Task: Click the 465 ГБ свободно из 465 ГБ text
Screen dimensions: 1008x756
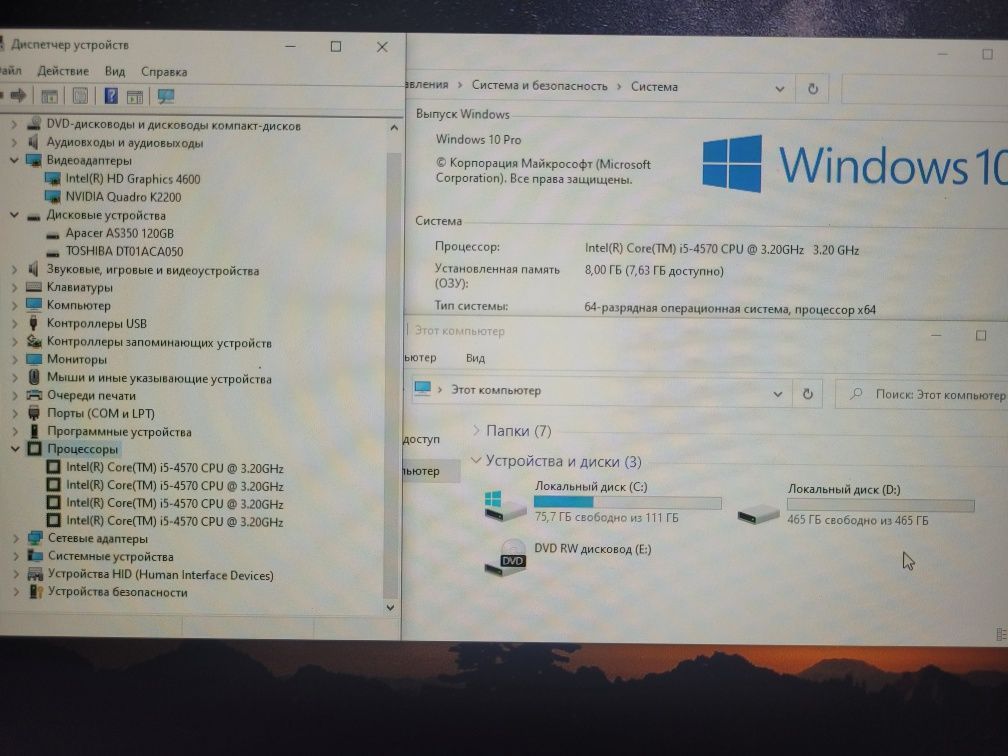Action: 858,520
